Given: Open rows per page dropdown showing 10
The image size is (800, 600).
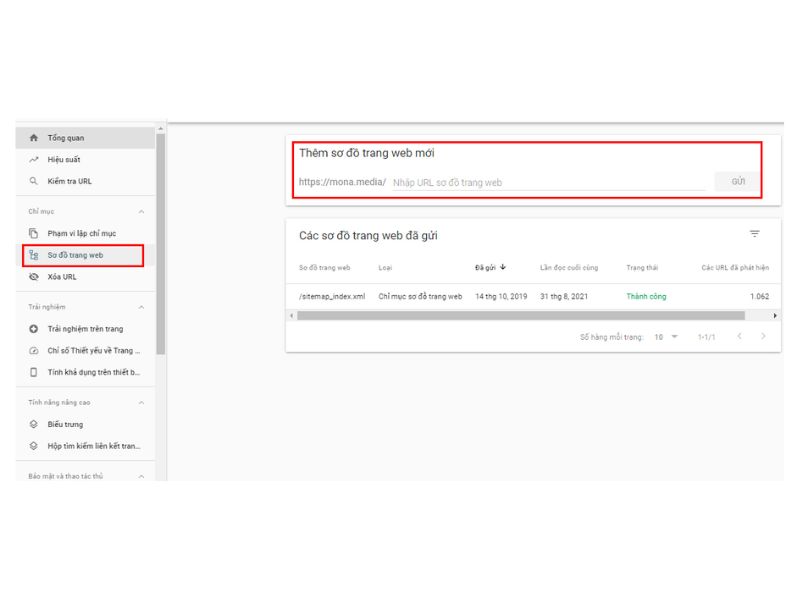Looking at the screenshot, I should pos(666,337).
